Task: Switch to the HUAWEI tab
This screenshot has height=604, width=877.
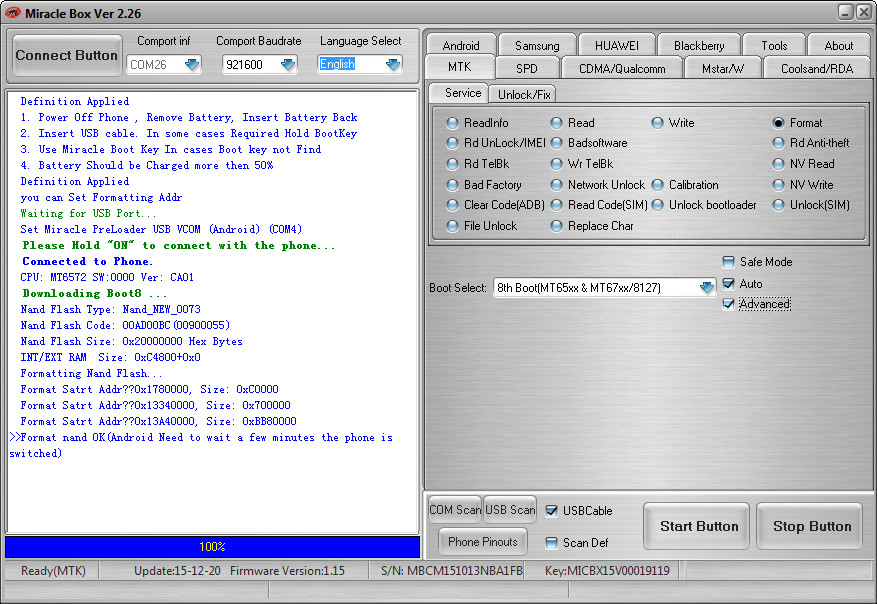Action: click(x=616, y=45)
